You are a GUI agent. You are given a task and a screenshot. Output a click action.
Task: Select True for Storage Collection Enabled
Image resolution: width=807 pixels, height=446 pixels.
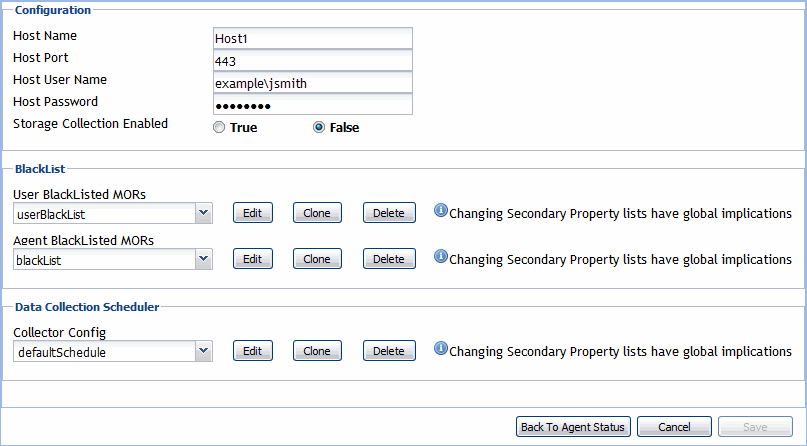pos(219,128)
